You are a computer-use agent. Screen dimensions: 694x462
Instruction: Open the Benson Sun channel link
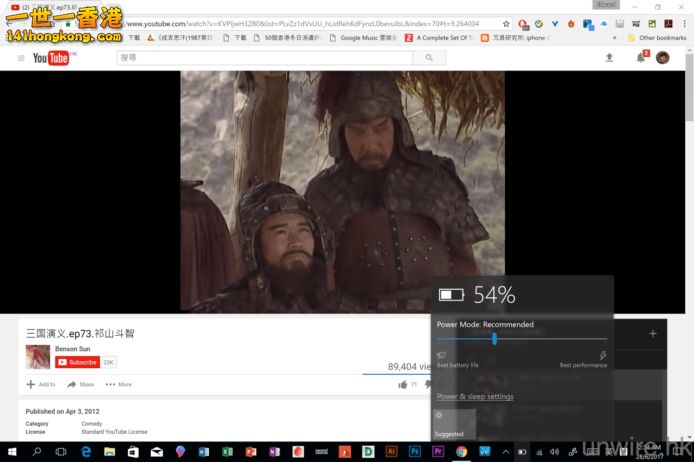73,349
